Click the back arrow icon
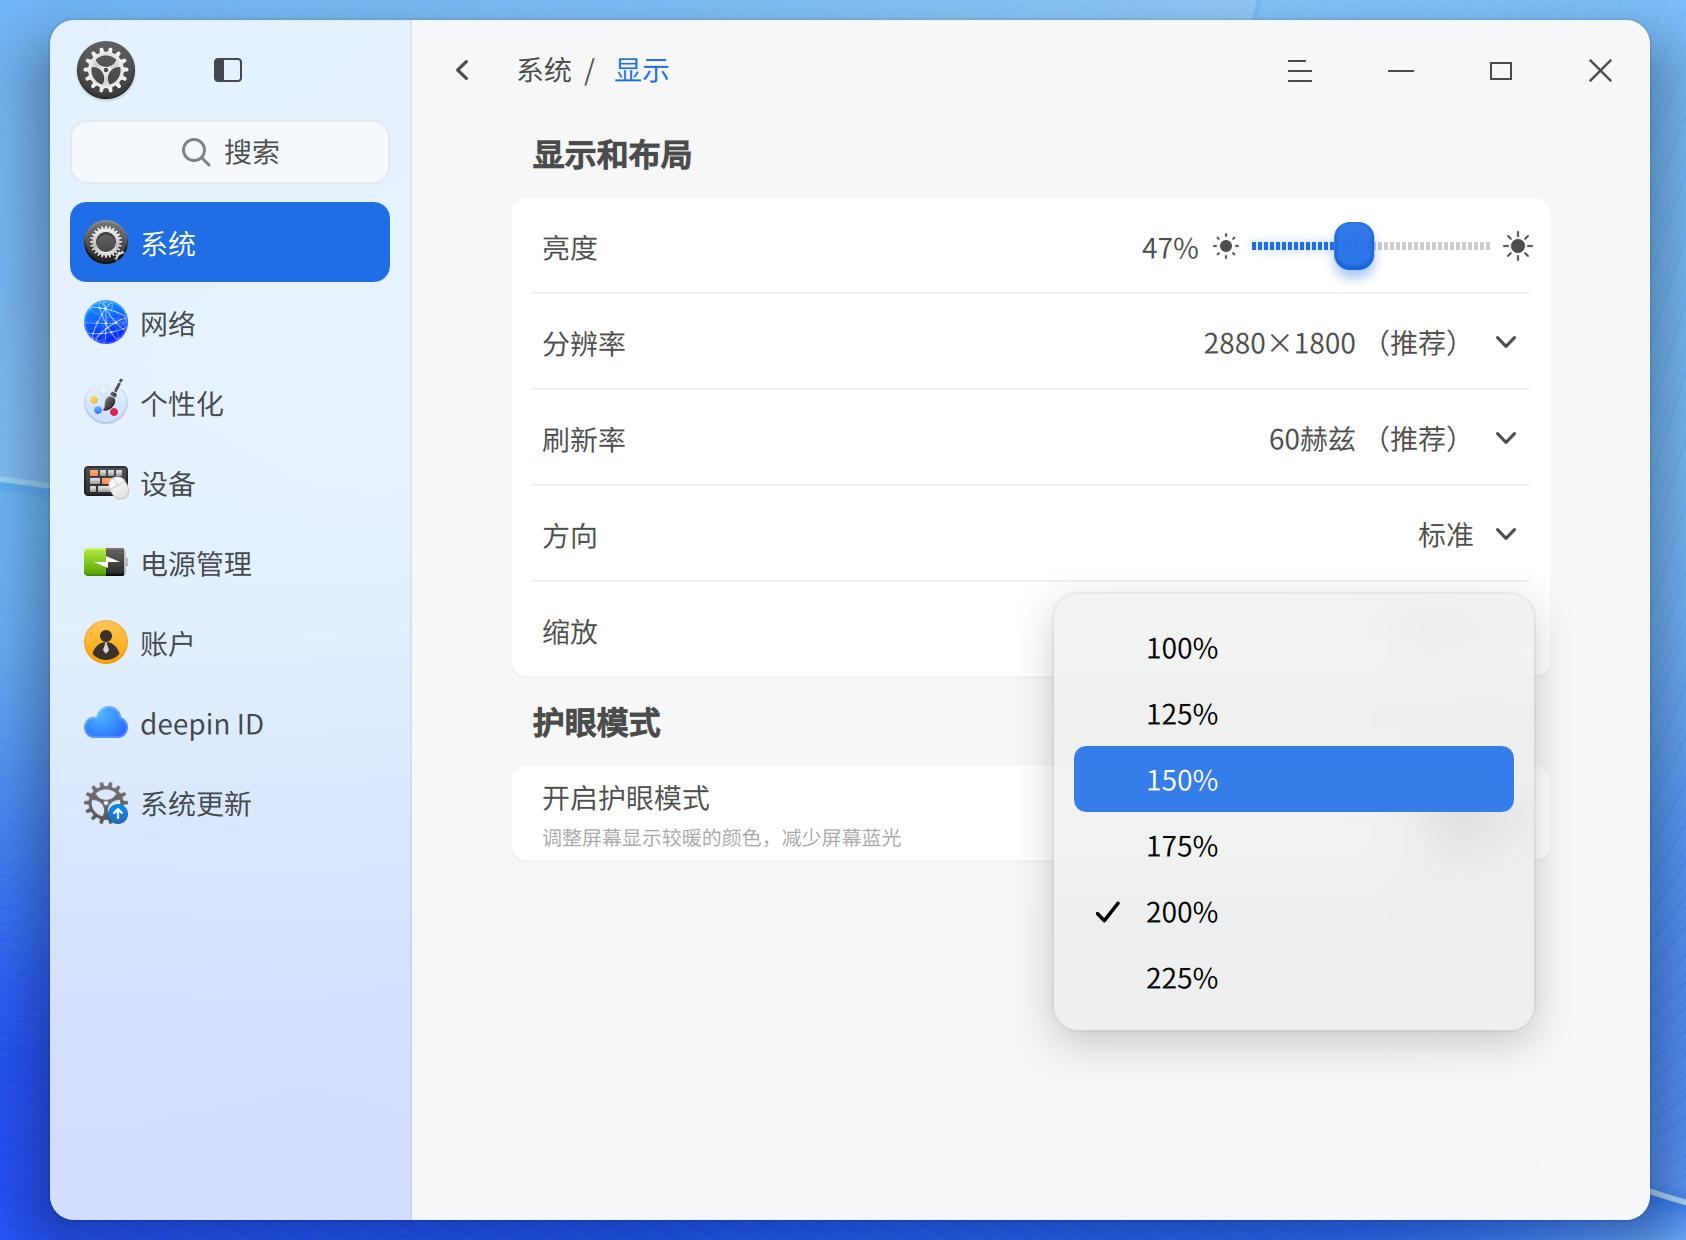Viewport: 1686px width, 1240px height. 462,70
